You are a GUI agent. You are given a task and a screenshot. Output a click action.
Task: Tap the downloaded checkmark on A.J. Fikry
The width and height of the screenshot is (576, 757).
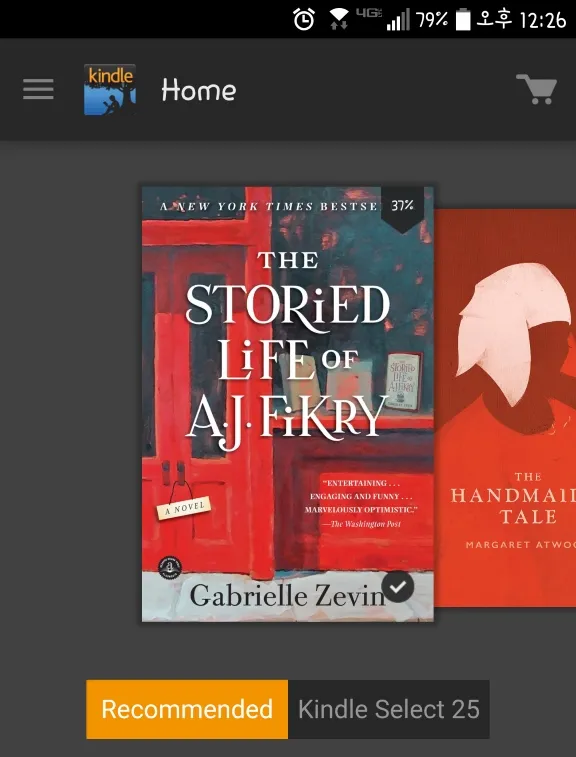click(398, 587)
